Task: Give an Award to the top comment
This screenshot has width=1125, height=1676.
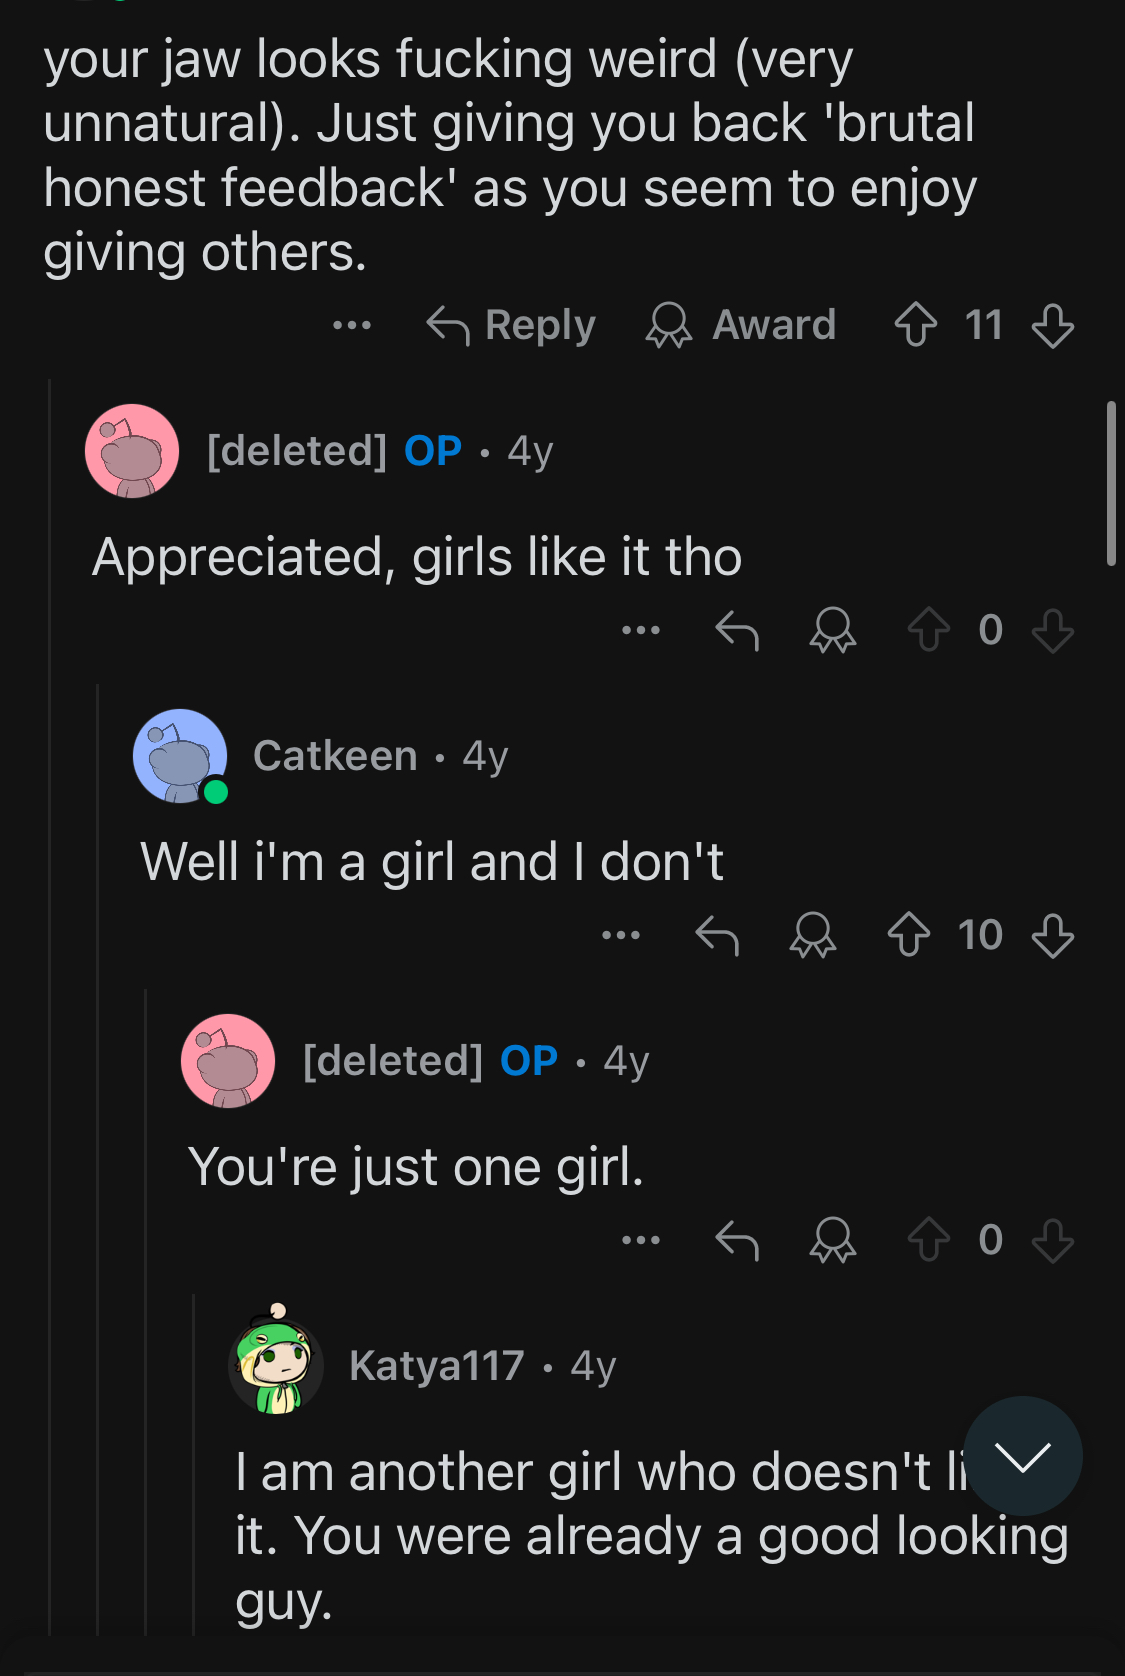Action: 741,325
